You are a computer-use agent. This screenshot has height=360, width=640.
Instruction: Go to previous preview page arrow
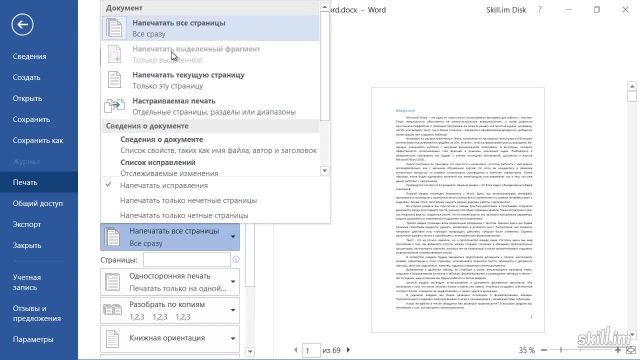click(296, 350)
